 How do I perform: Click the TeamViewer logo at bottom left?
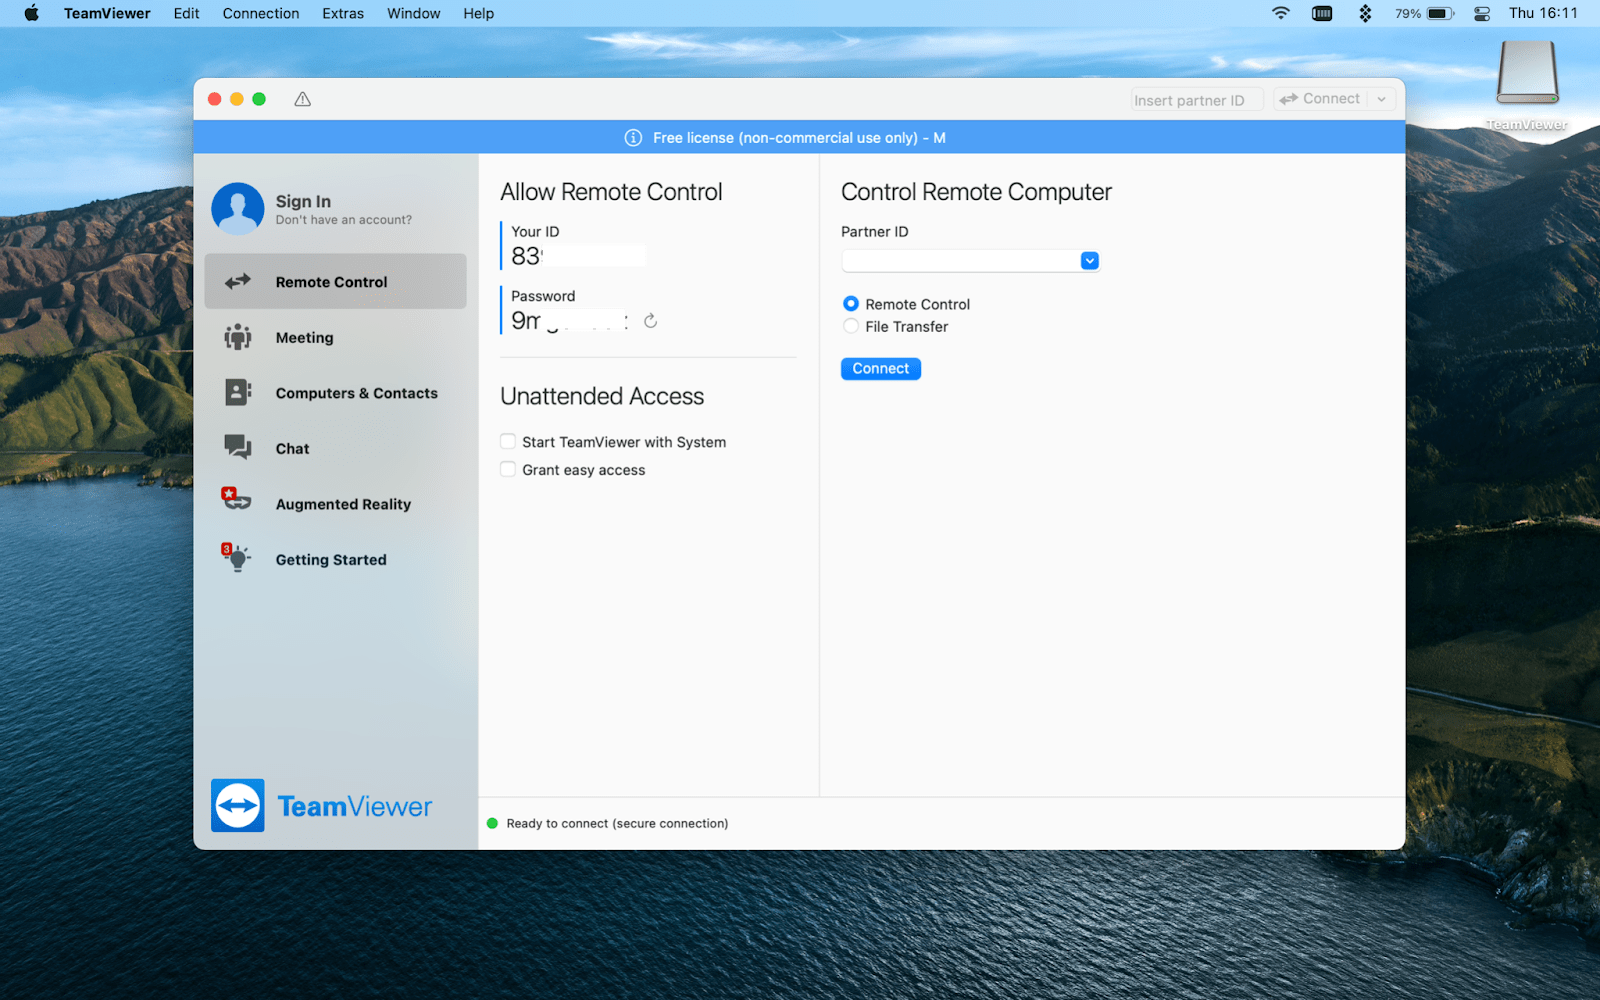(x=321, y=805)
